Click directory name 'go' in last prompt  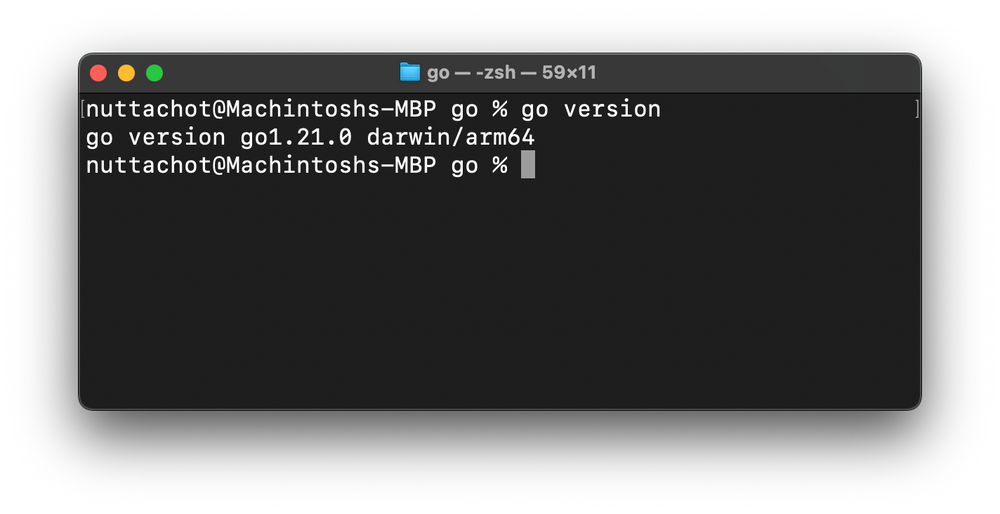coord(464,167)
